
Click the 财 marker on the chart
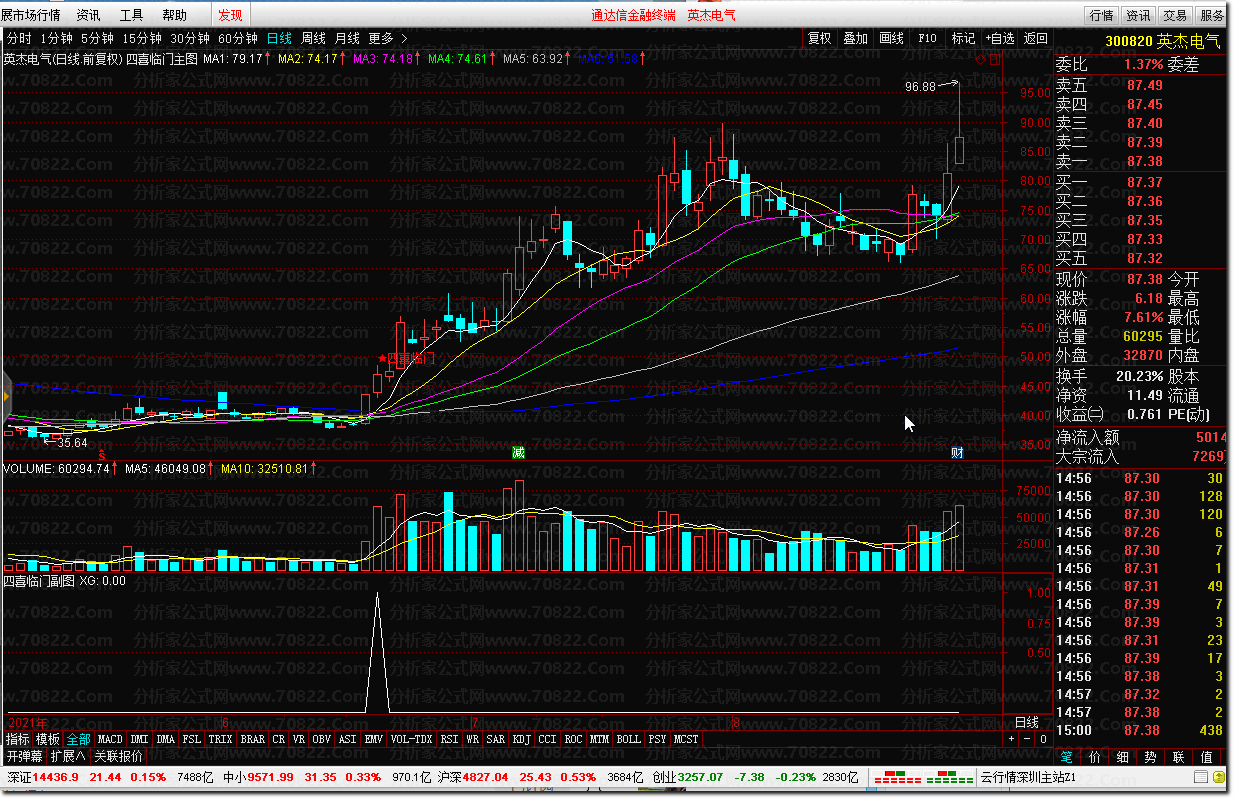point(957,452)
